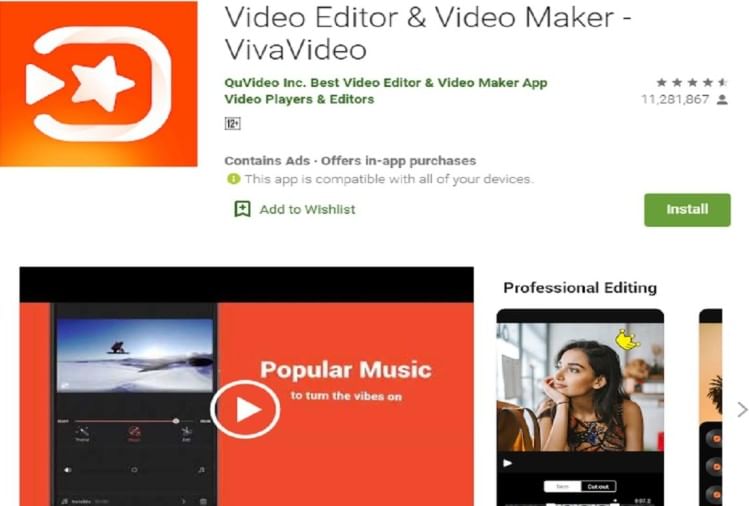This screenshot has width=749, height=506.
Task: Click the 12+ content rating badge
Action: [233, 123]
